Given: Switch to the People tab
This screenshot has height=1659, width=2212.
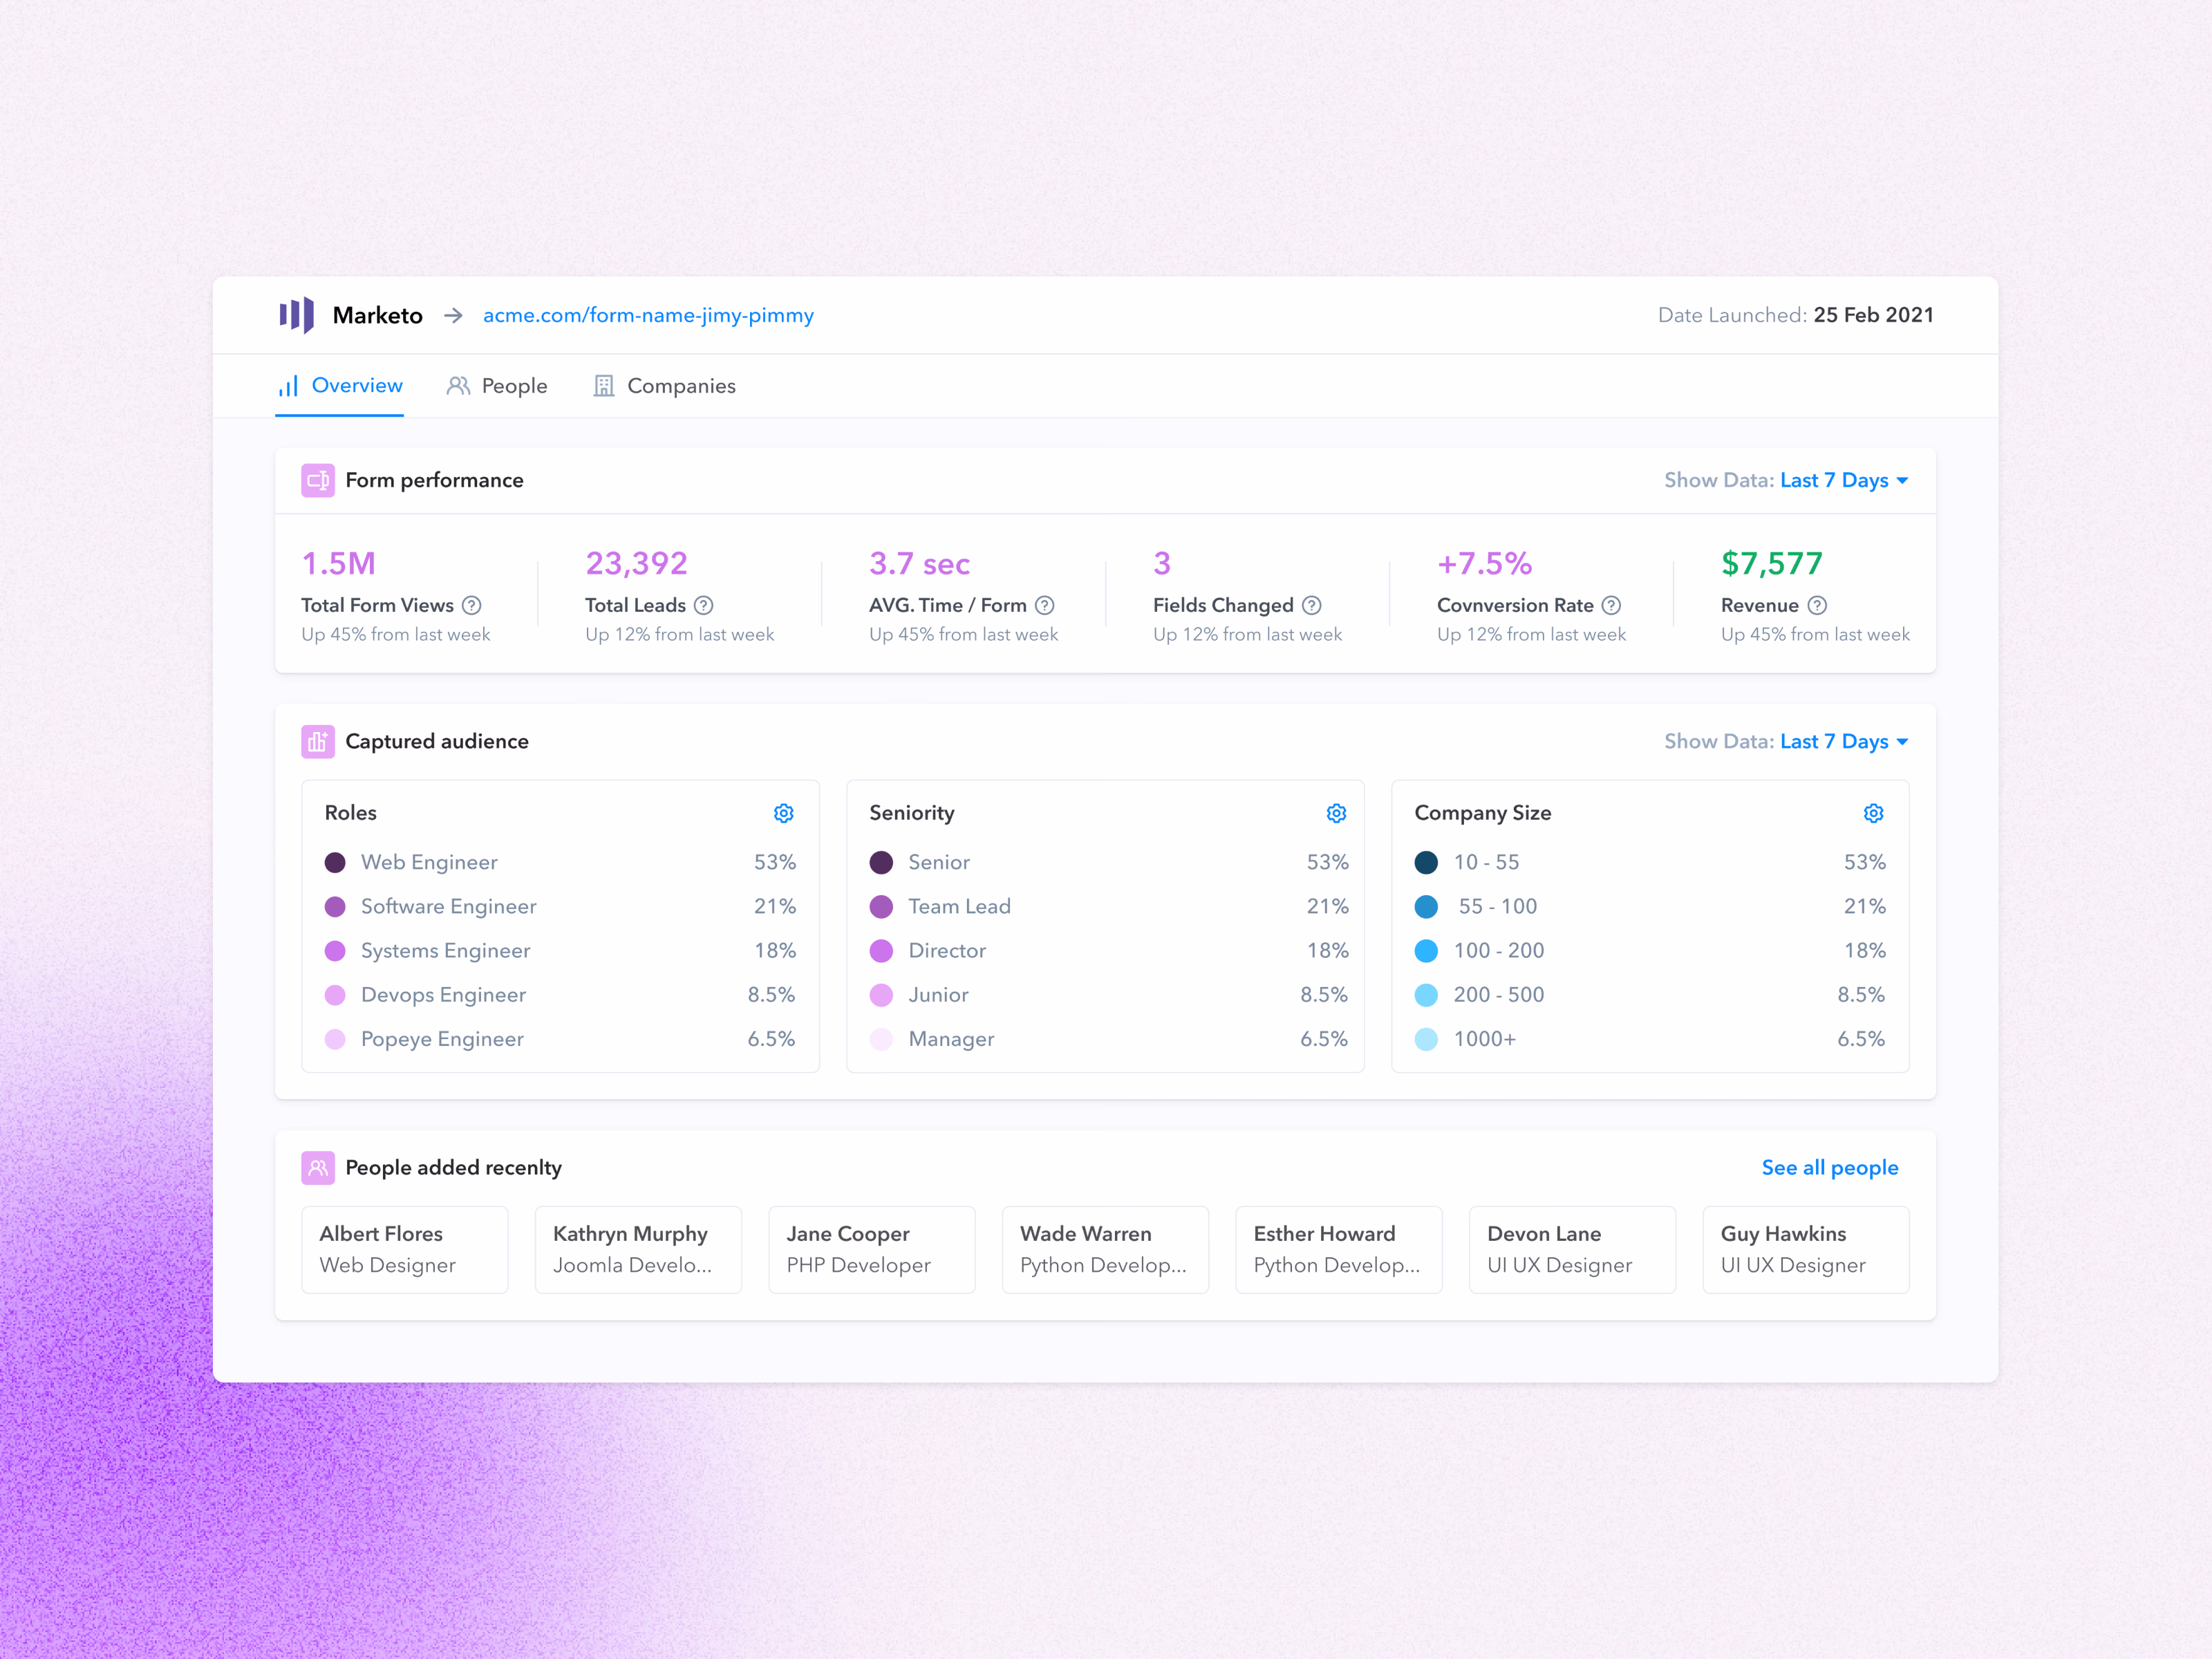Looking at the screenshot, I should pyautogui.click(x=497, y=386).
